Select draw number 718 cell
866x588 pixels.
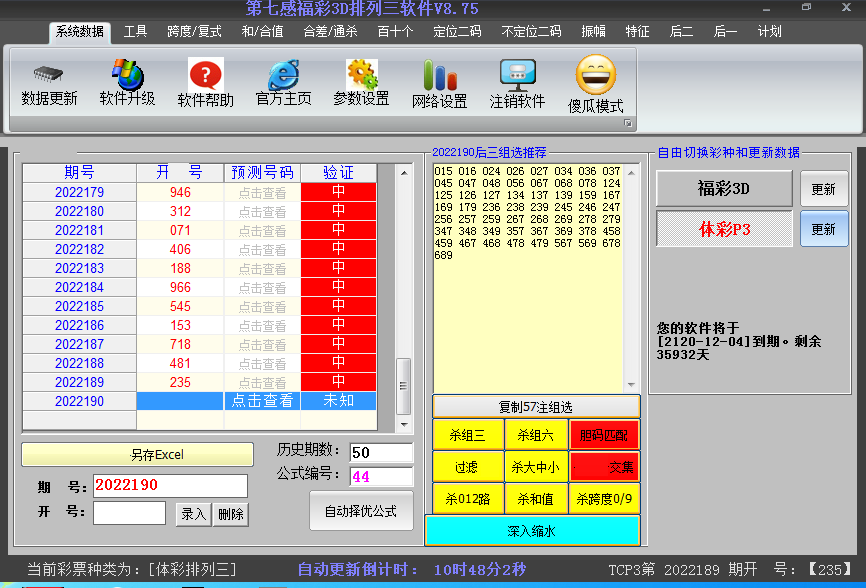[180, 345]
